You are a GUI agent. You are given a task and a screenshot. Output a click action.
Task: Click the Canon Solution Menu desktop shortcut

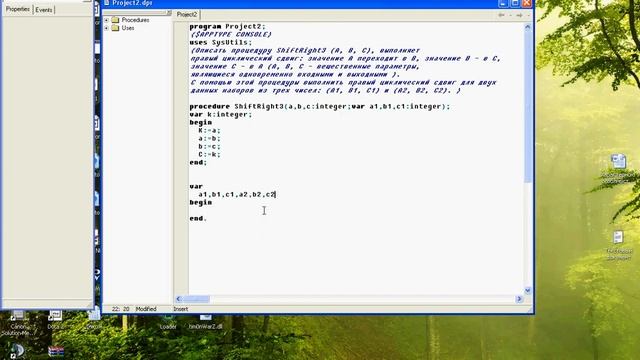coord(18,323)
